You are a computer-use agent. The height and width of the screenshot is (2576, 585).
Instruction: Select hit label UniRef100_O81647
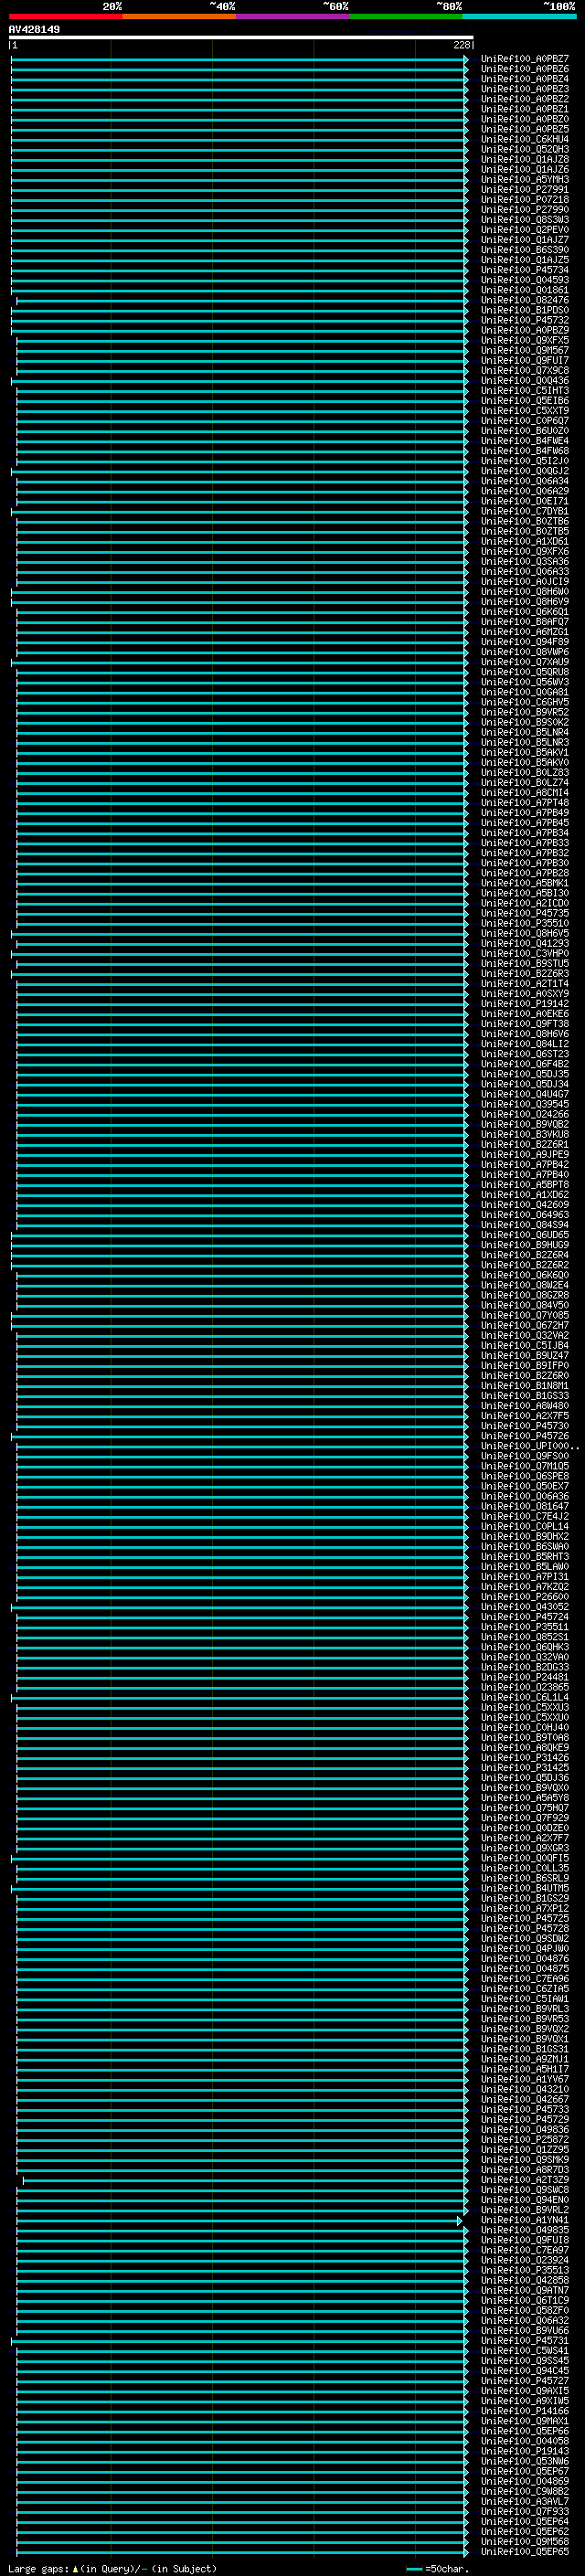tap(525, 1505)
